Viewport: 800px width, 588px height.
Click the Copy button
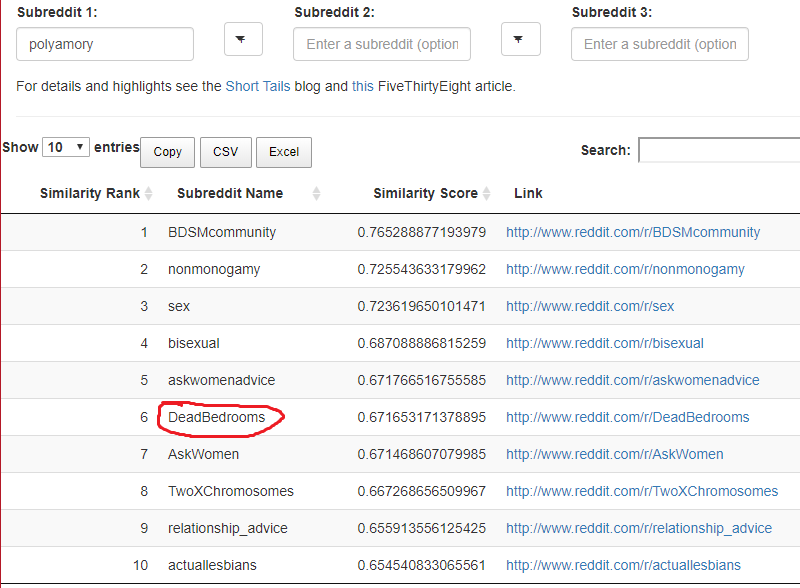[167, 152]
